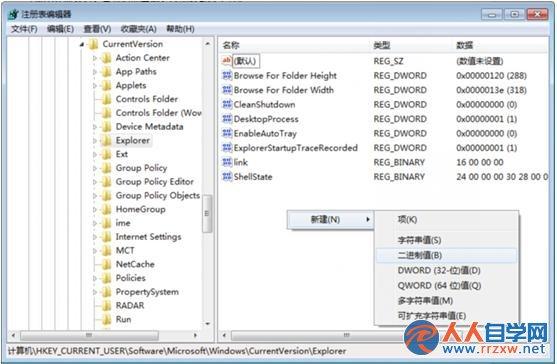Click the Run folder icon
This screenshot has height=364, width=557.
(107, 320)
